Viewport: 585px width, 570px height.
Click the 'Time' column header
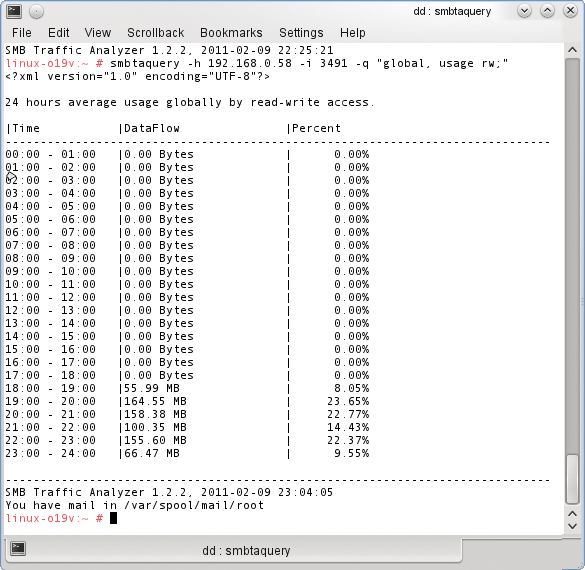click(26, 128)
